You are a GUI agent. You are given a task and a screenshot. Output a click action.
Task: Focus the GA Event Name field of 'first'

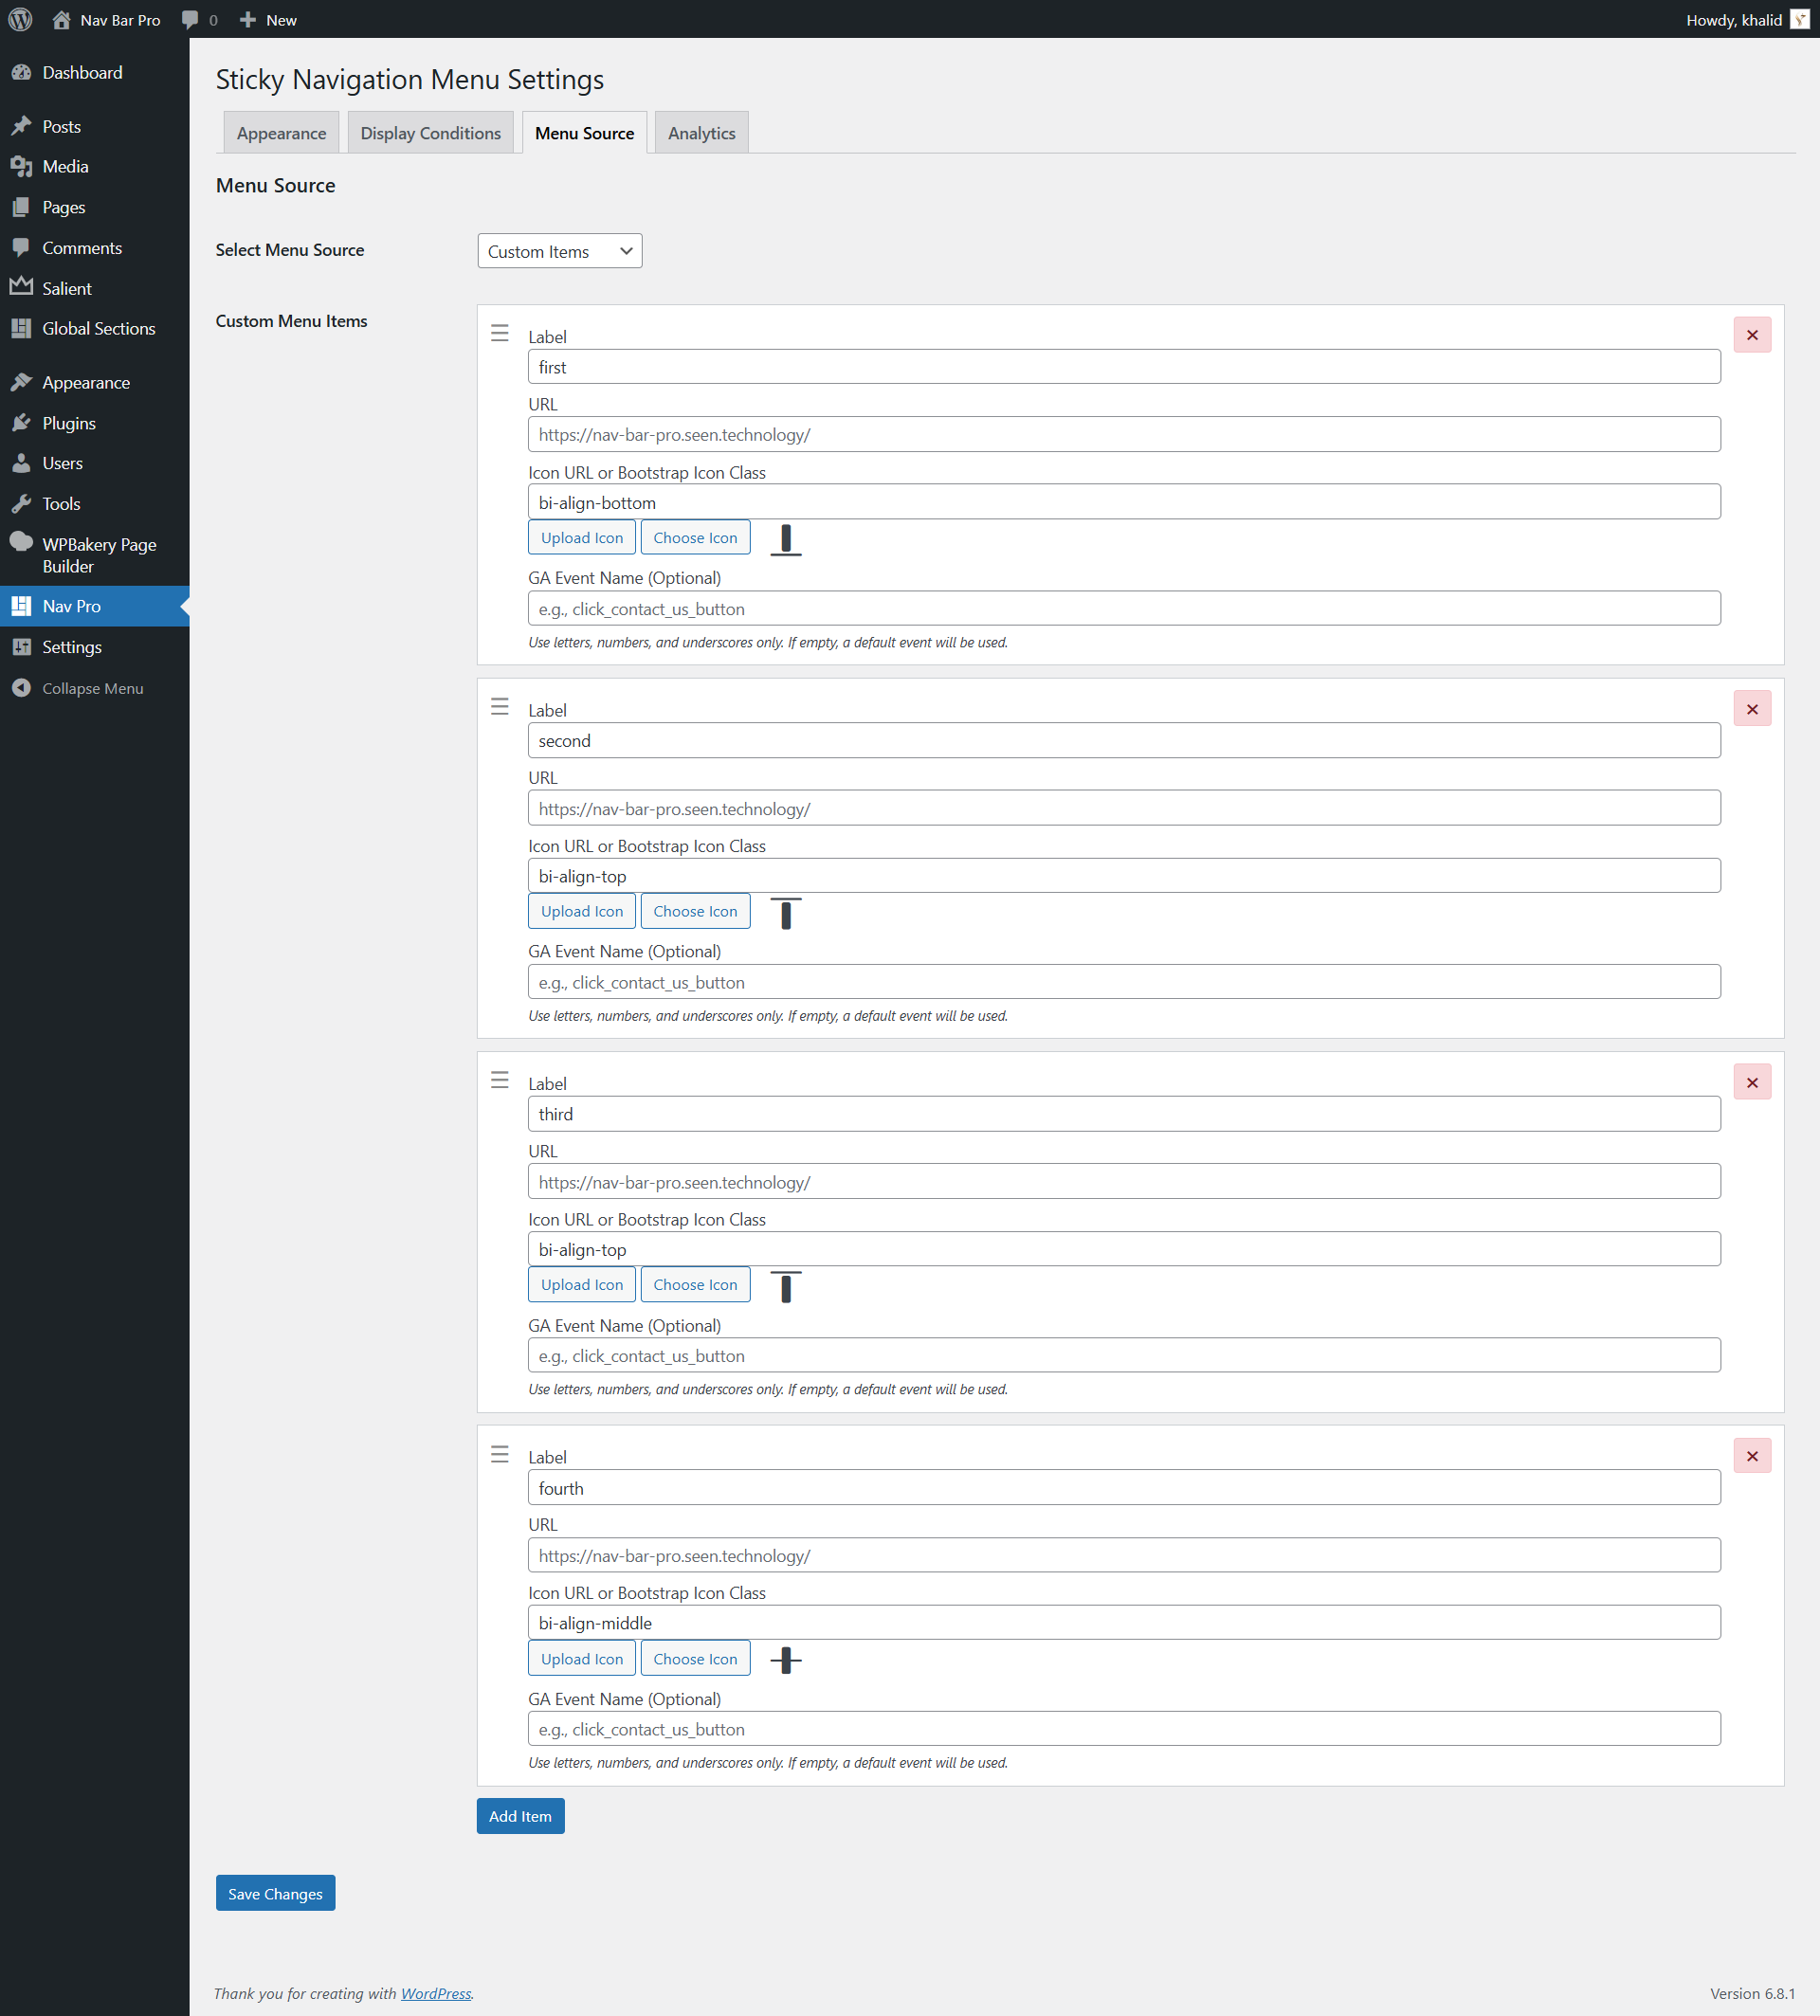coord(1124,608)
